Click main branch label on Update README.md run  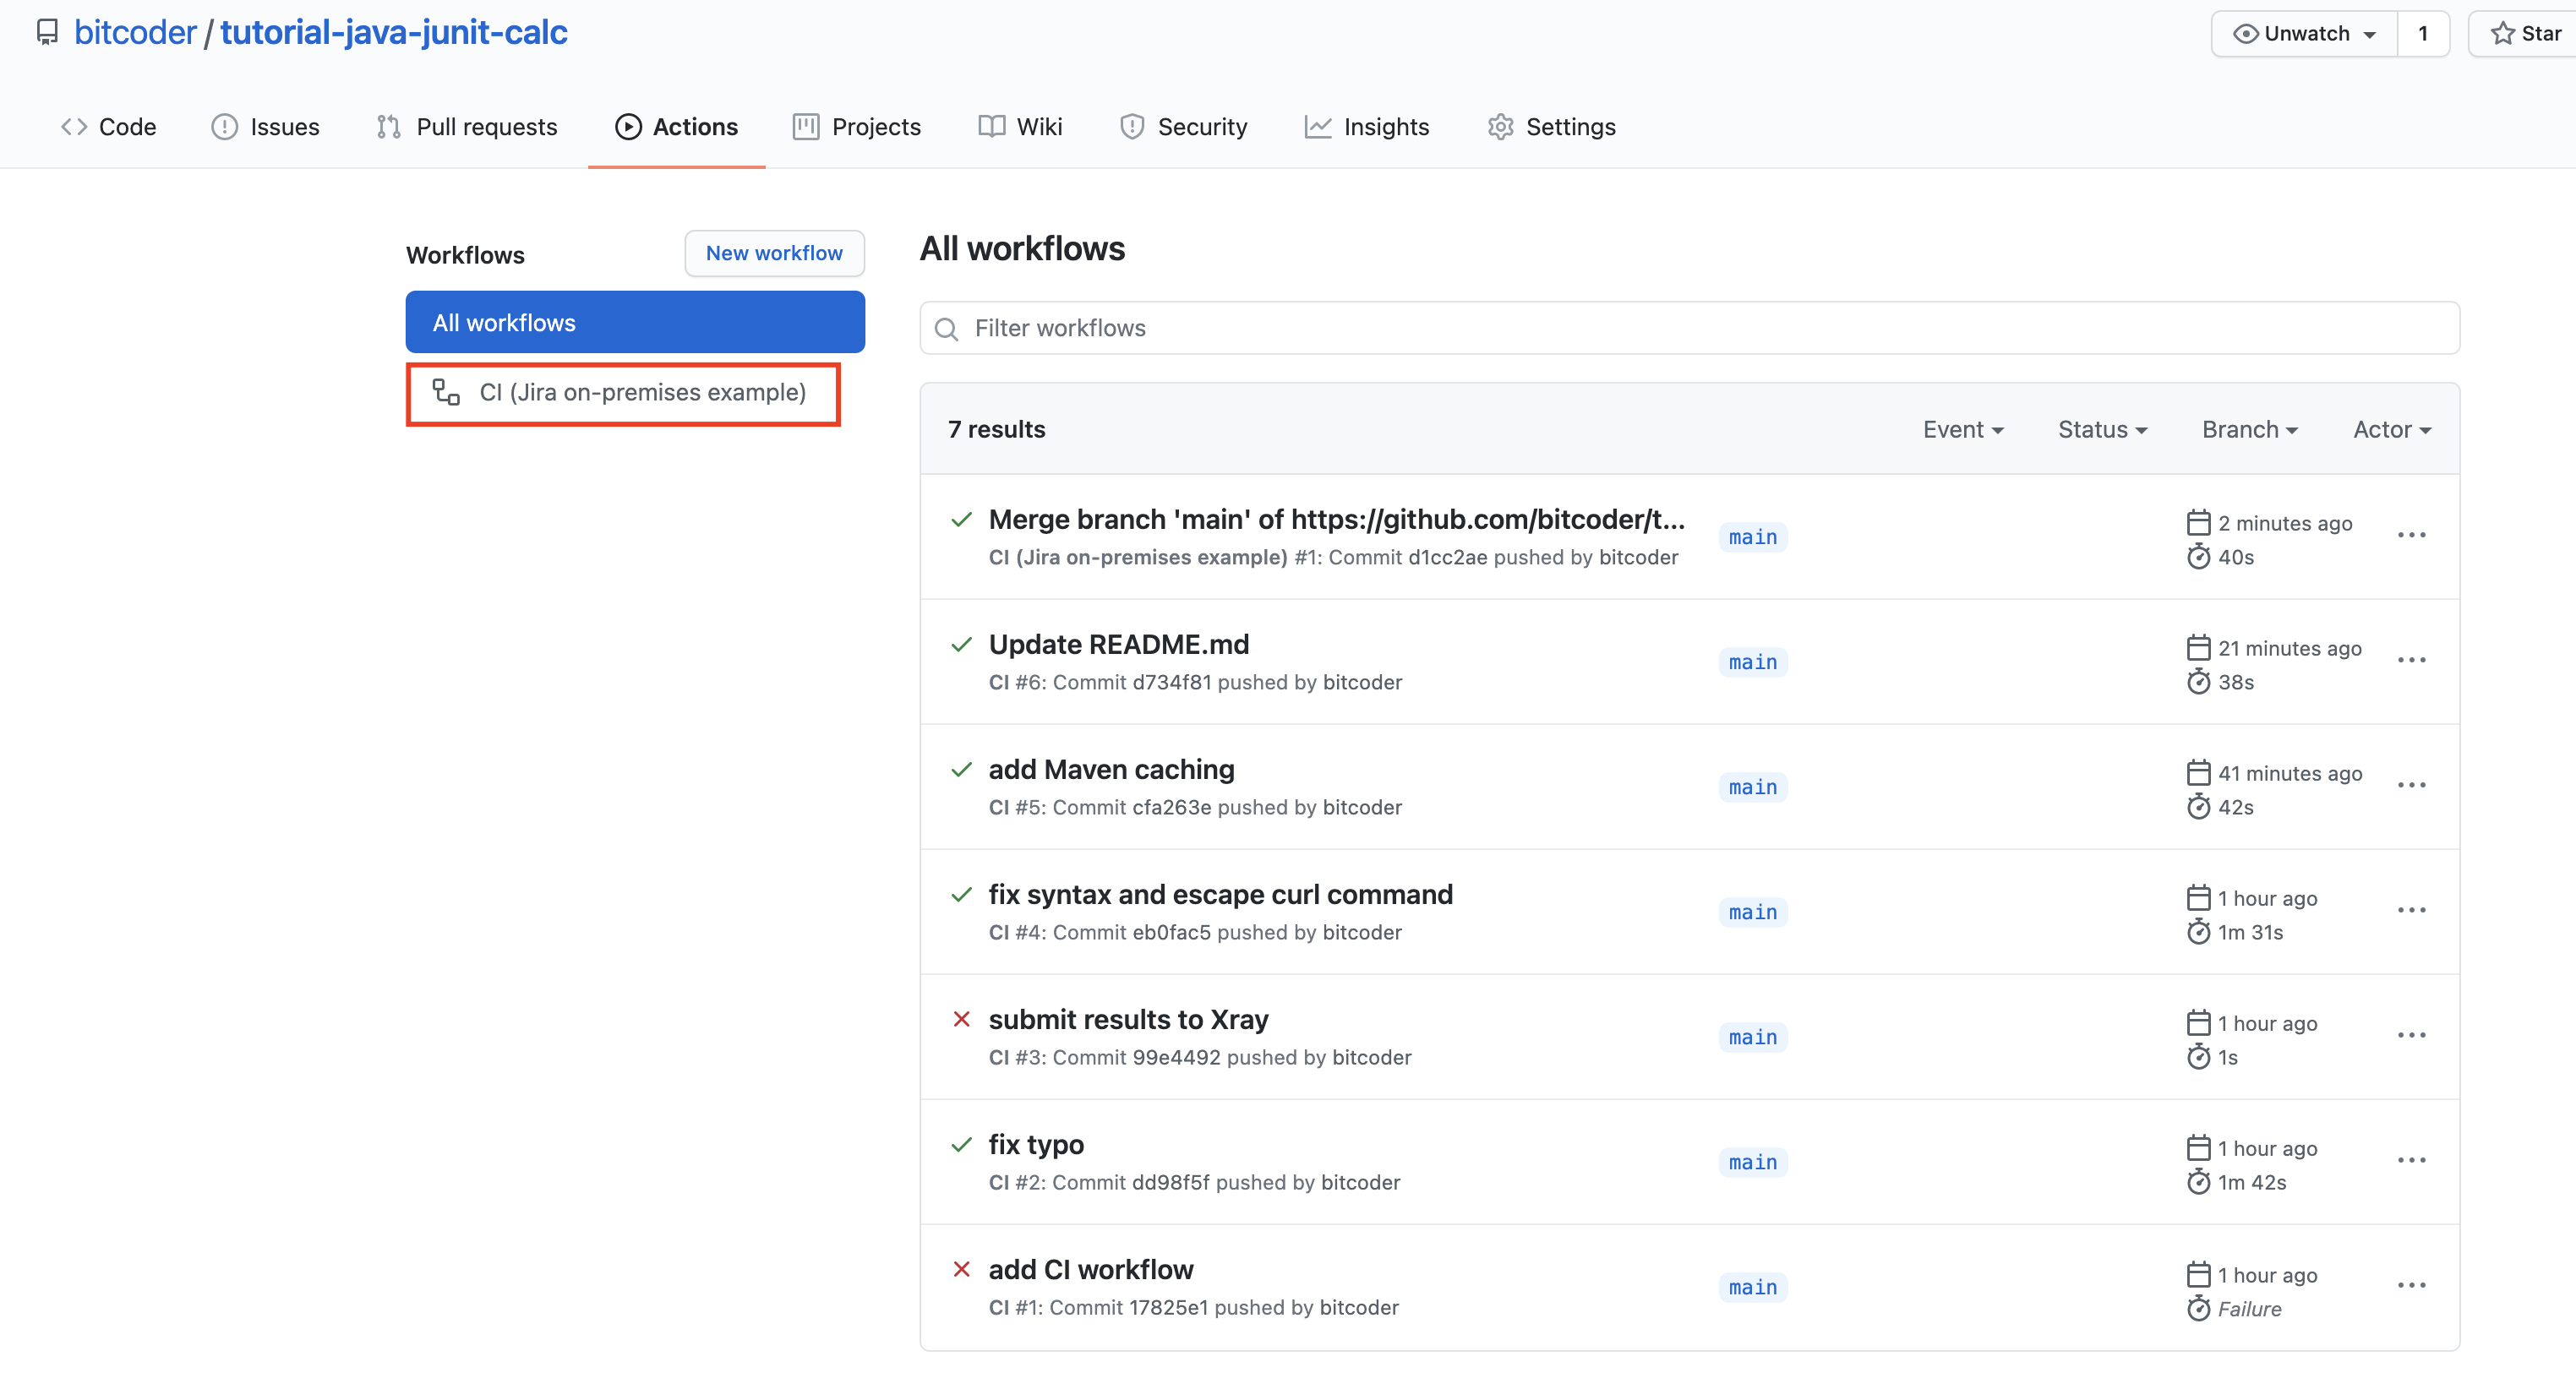(1753, 662)
